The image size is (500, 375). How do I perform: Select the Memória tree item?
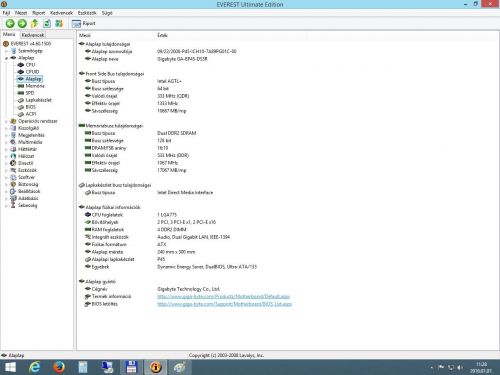35,86
